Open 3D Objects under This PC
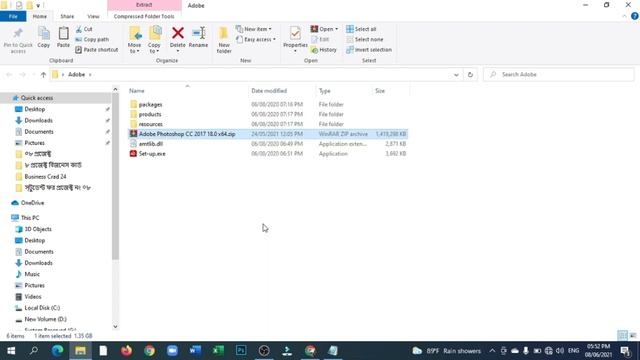This screenshot has height=360, width=640. [x=38, y=229]
